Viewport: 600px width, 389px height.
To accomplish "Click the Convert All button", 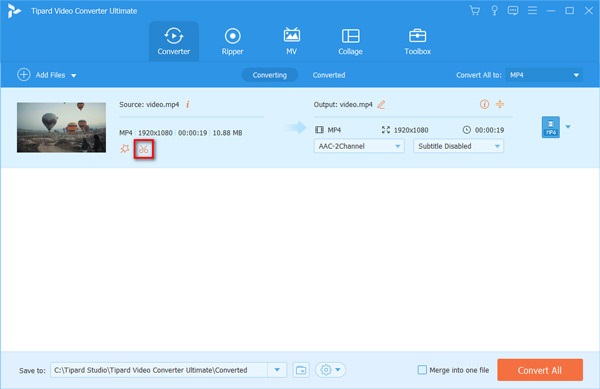I will [540, 370].
